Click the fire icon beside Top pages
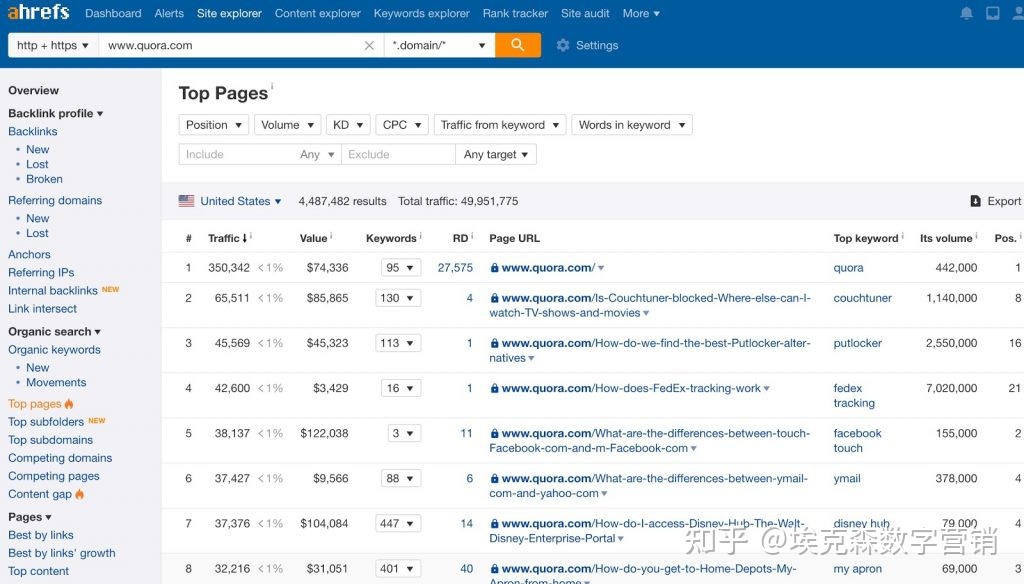 click(x=69, y=404)
